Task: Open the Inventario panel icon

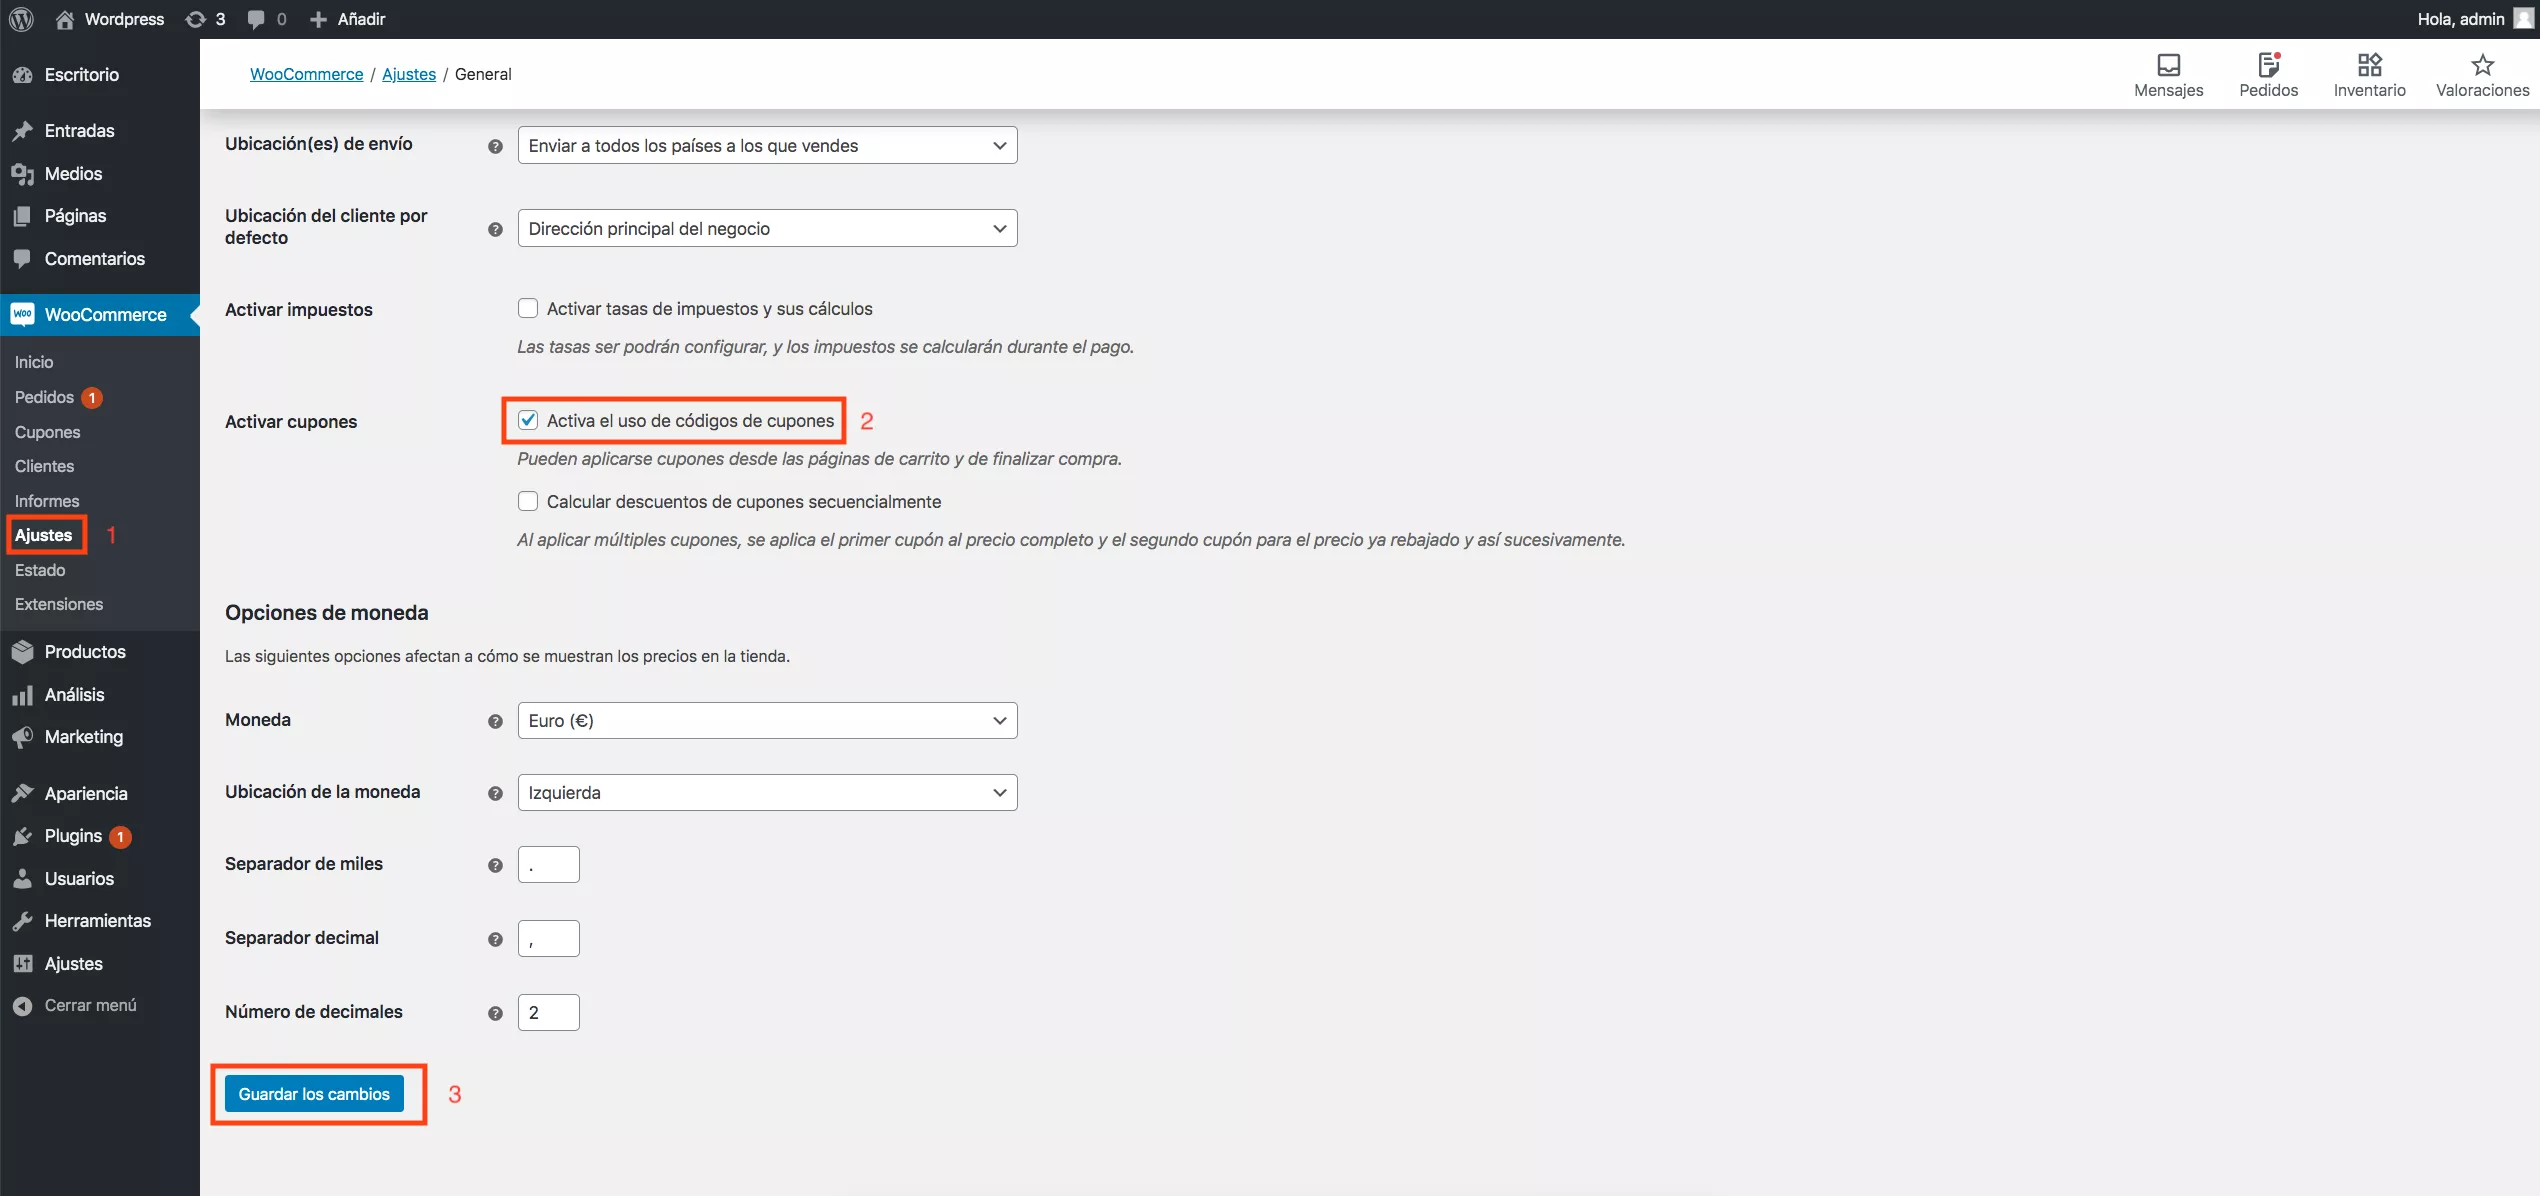Action: click(x=2369, y=65)
